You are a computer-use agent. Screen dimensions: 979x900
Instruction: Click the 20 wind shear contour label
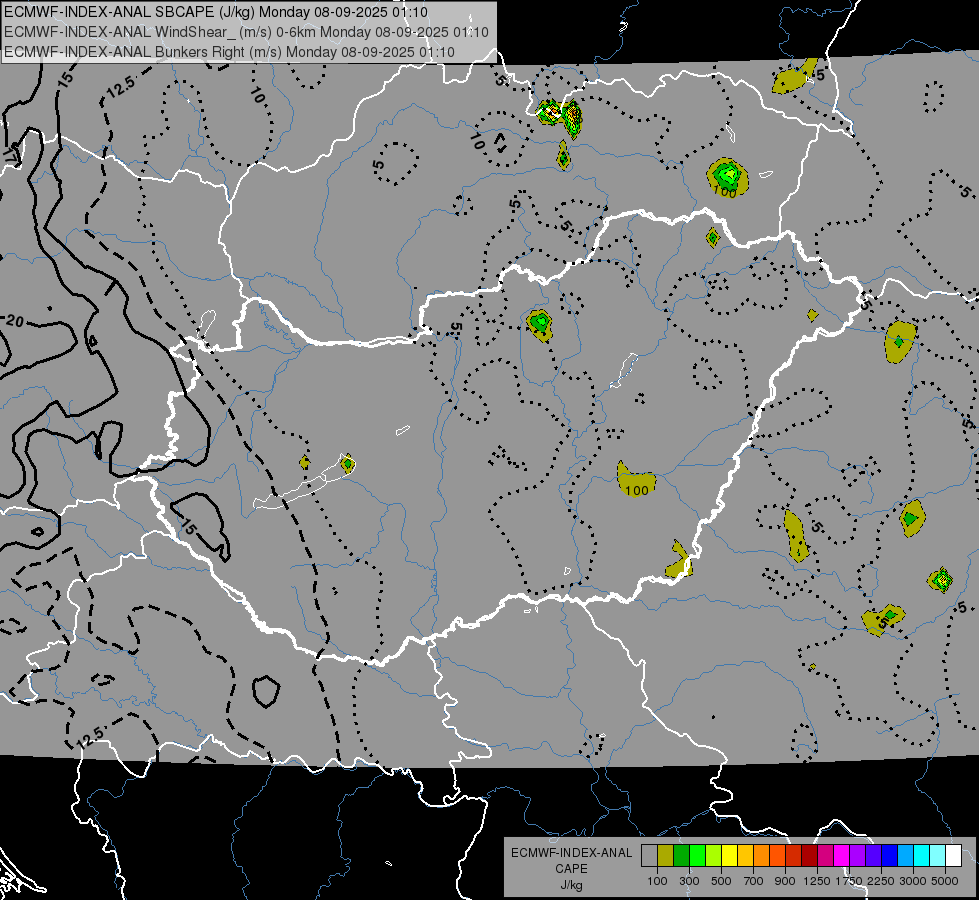pyautogui.click(x=14, y=321)
